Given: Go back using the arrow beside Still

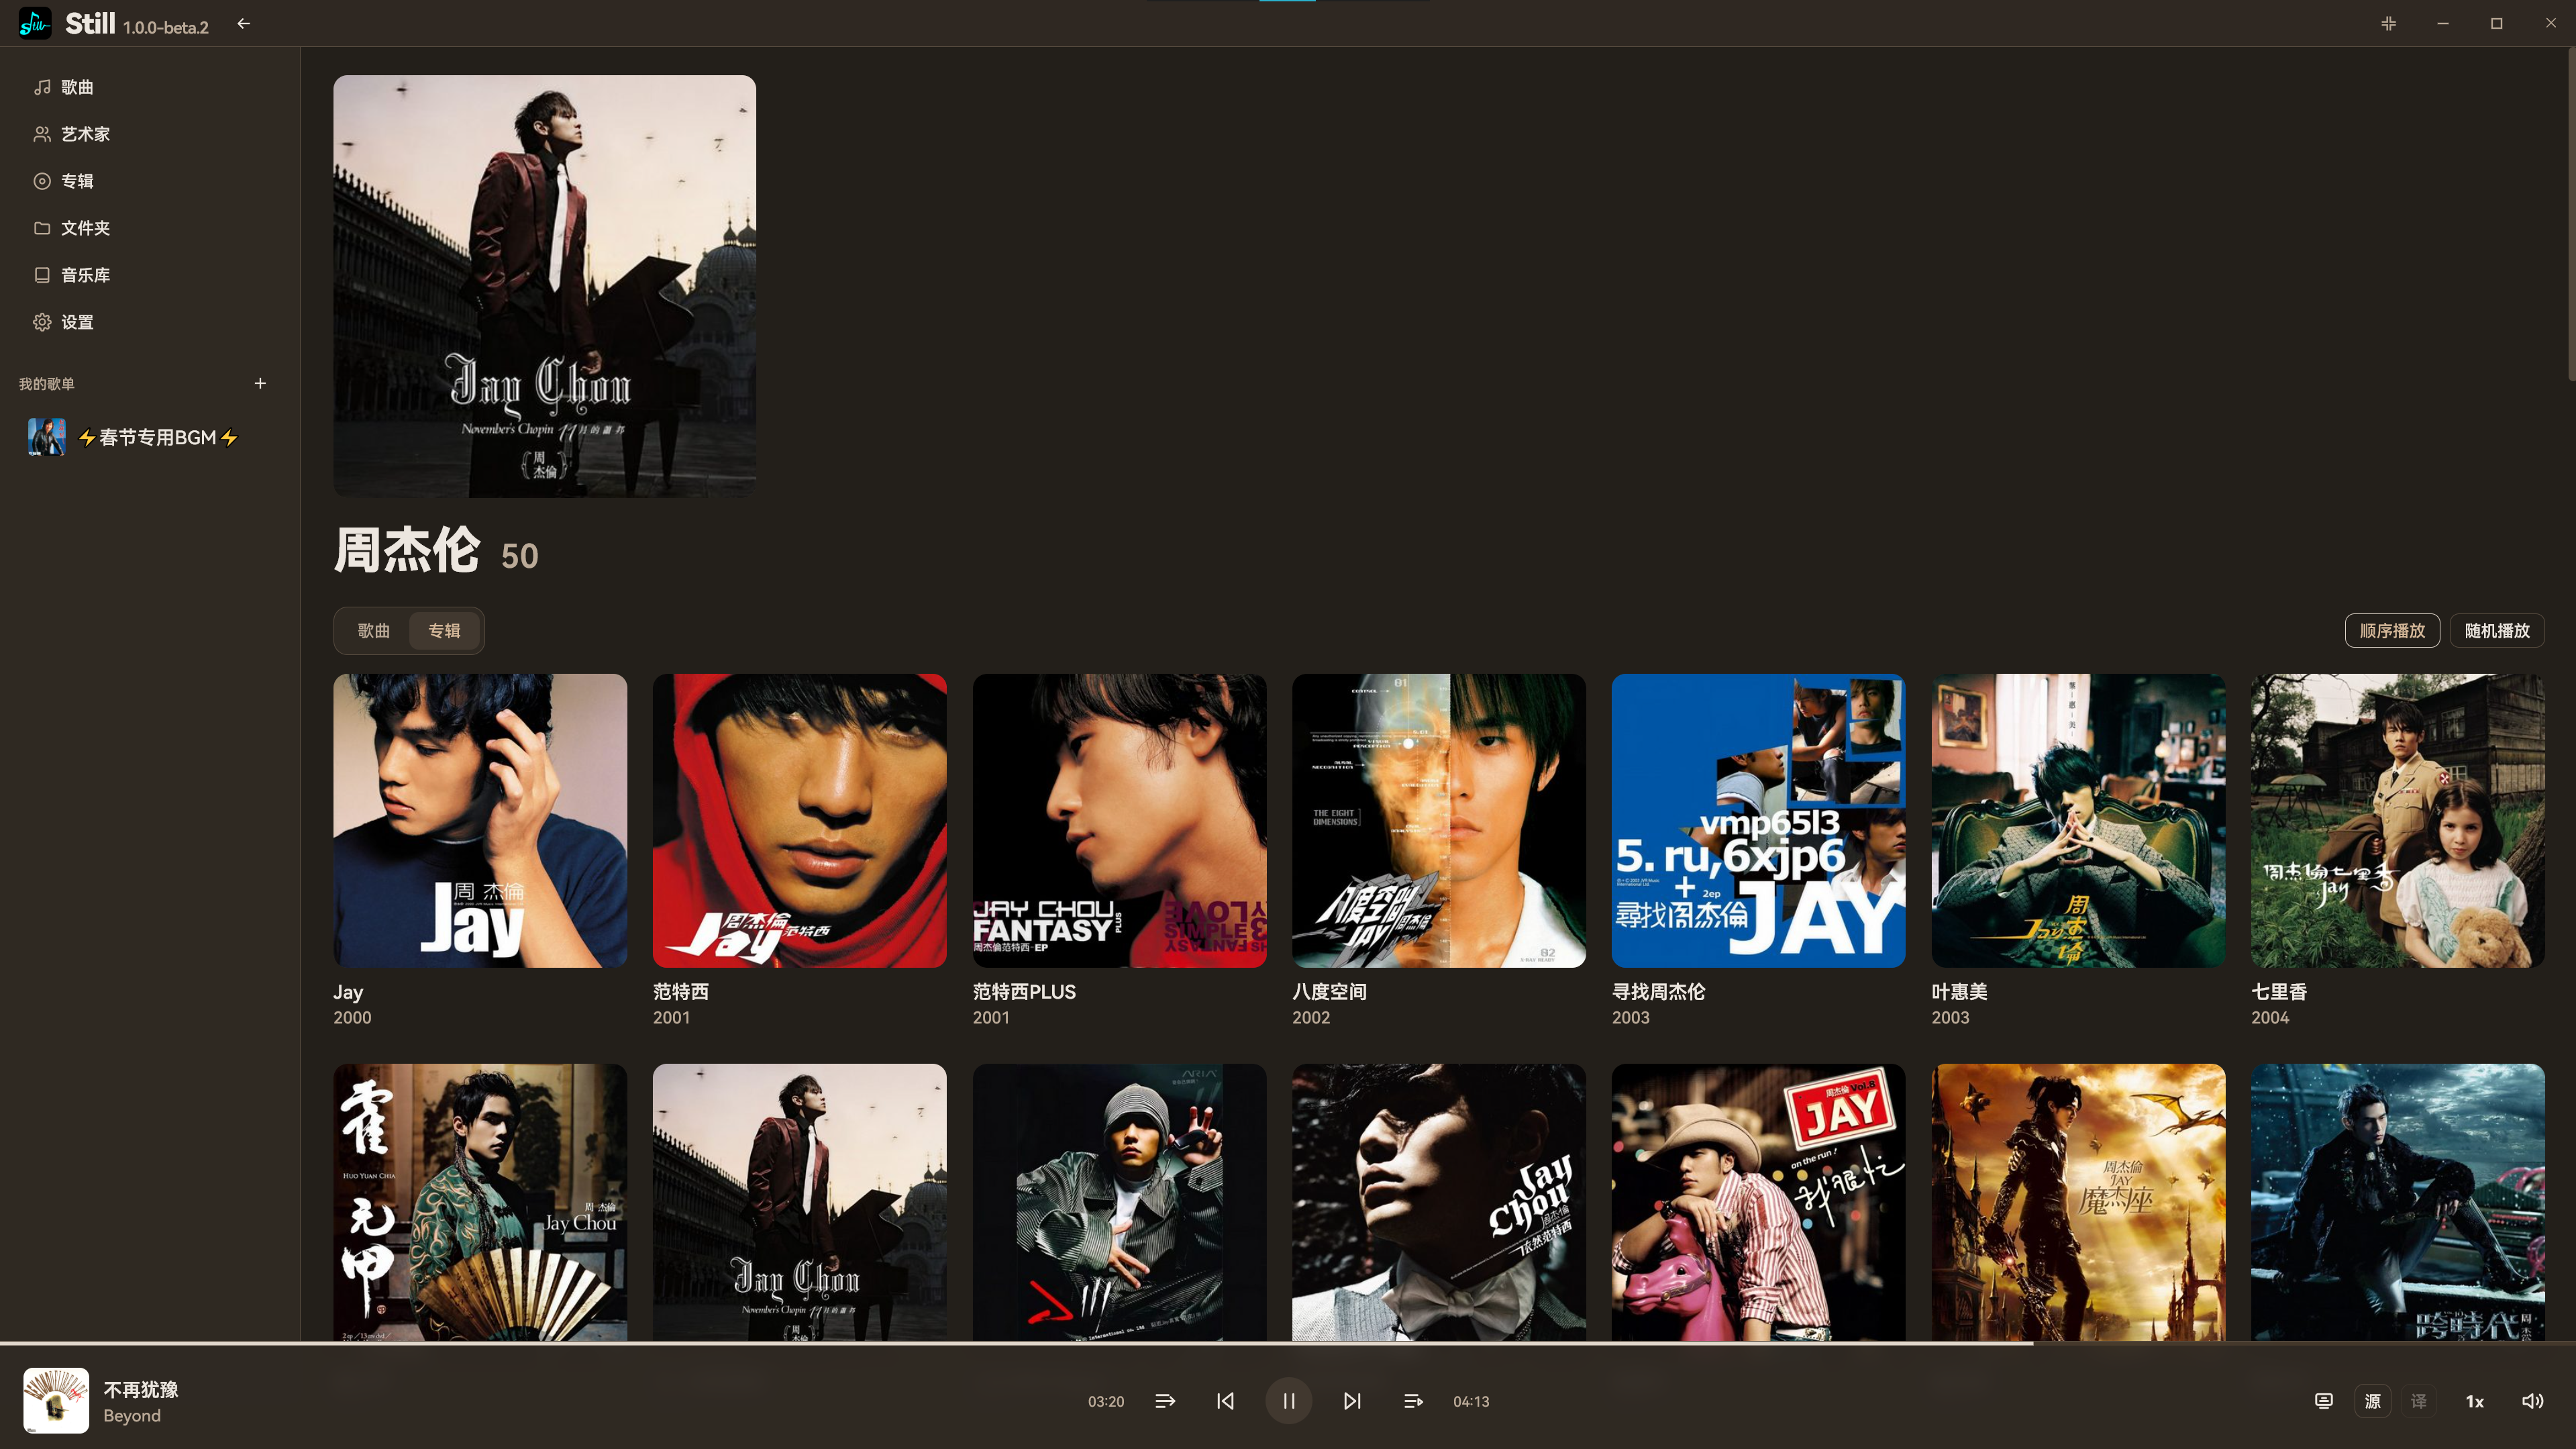Looking at the screenshot, I should [243, 23].
